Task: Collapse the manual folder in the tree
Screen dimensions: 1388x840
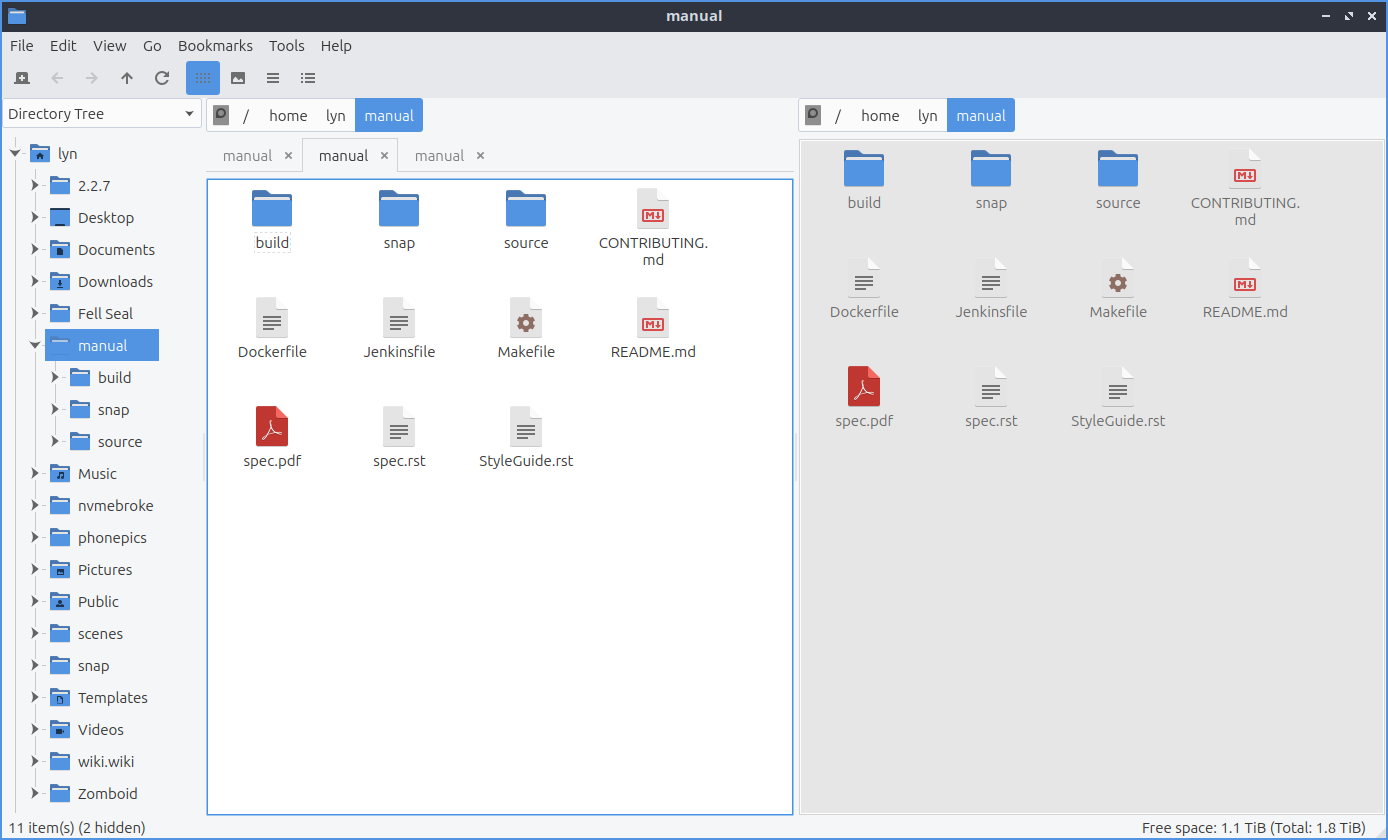Action: point(35,346)
